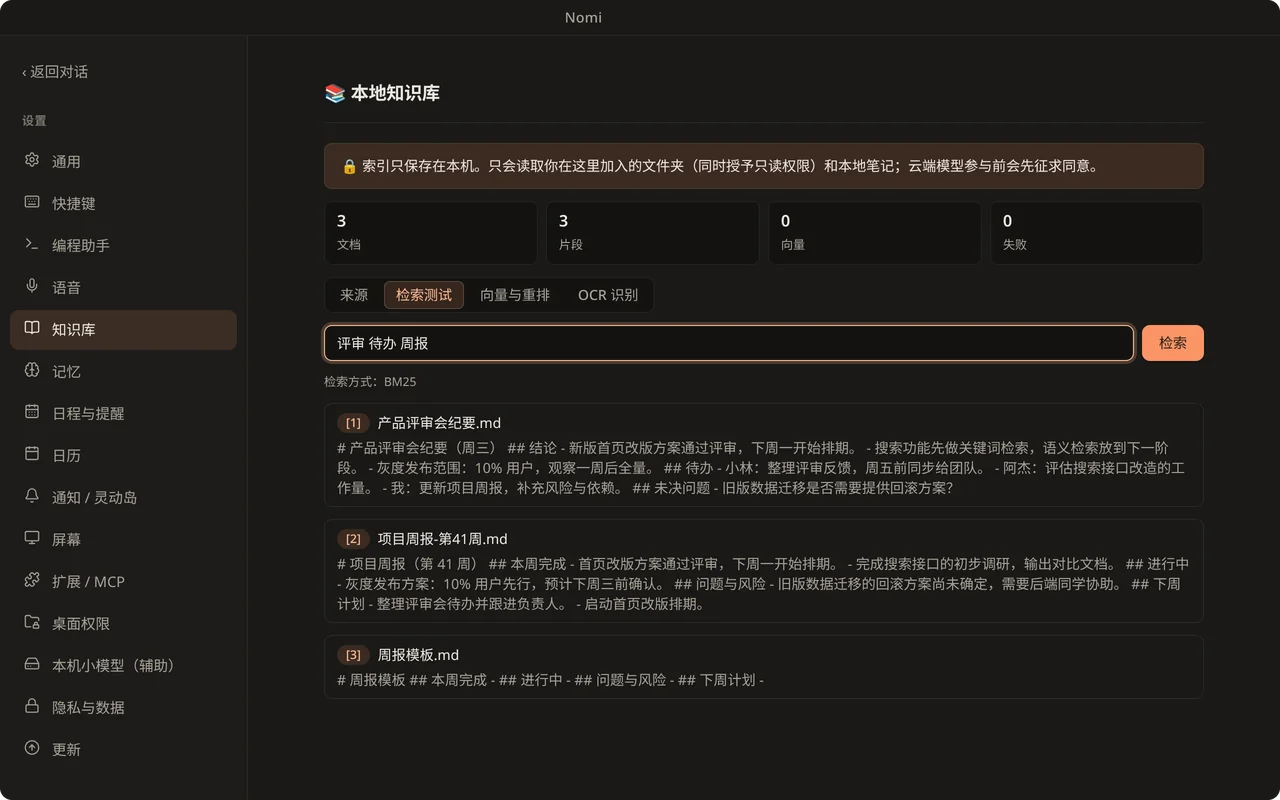Select the 语音 microphone icon
1280x800 pixels.
(x=32, y=287)
